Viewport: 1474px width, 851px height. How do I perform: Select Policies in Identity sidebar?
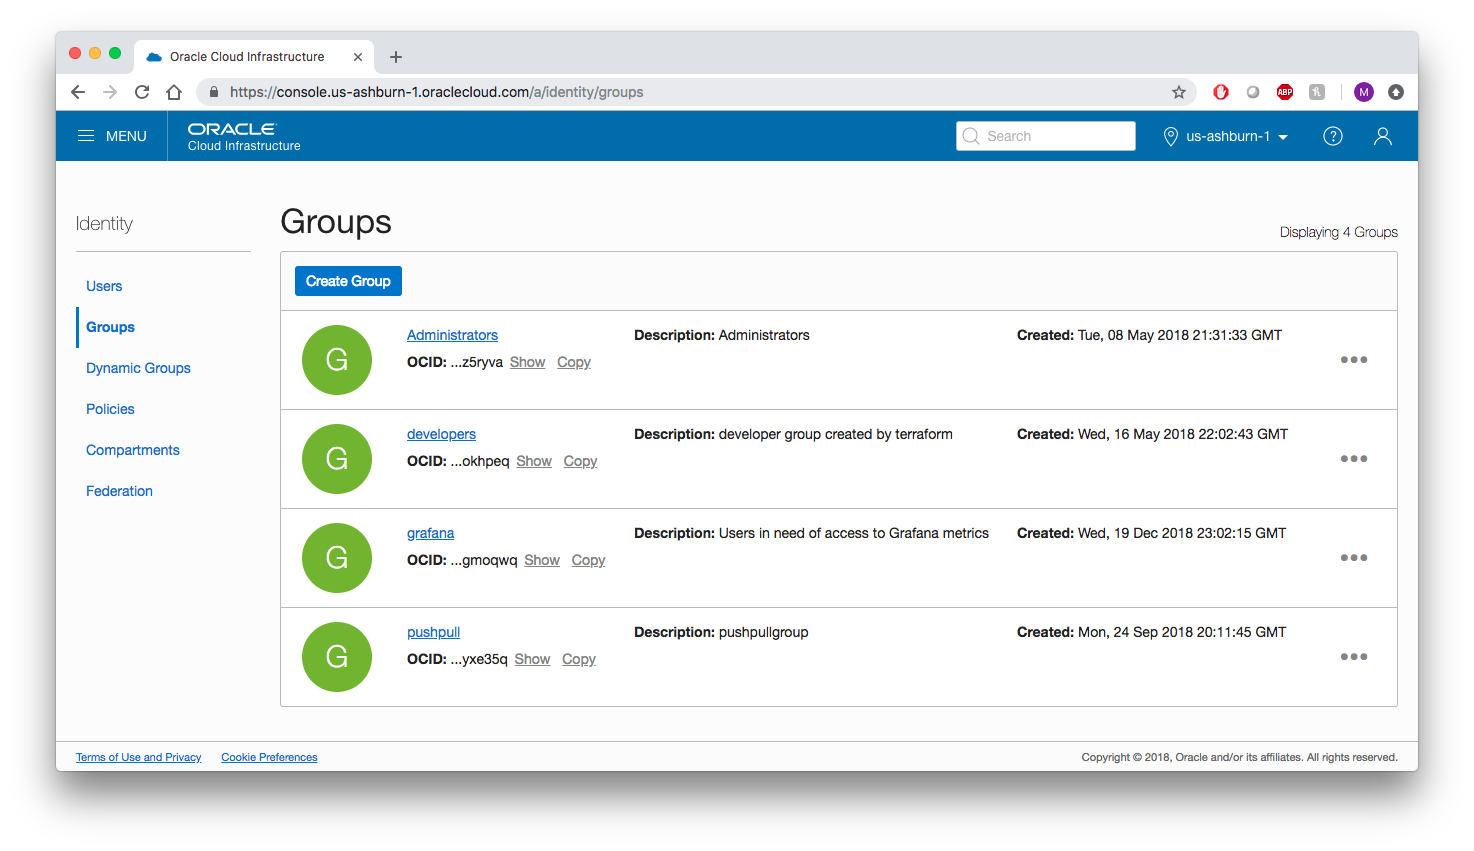coord(110,409)
